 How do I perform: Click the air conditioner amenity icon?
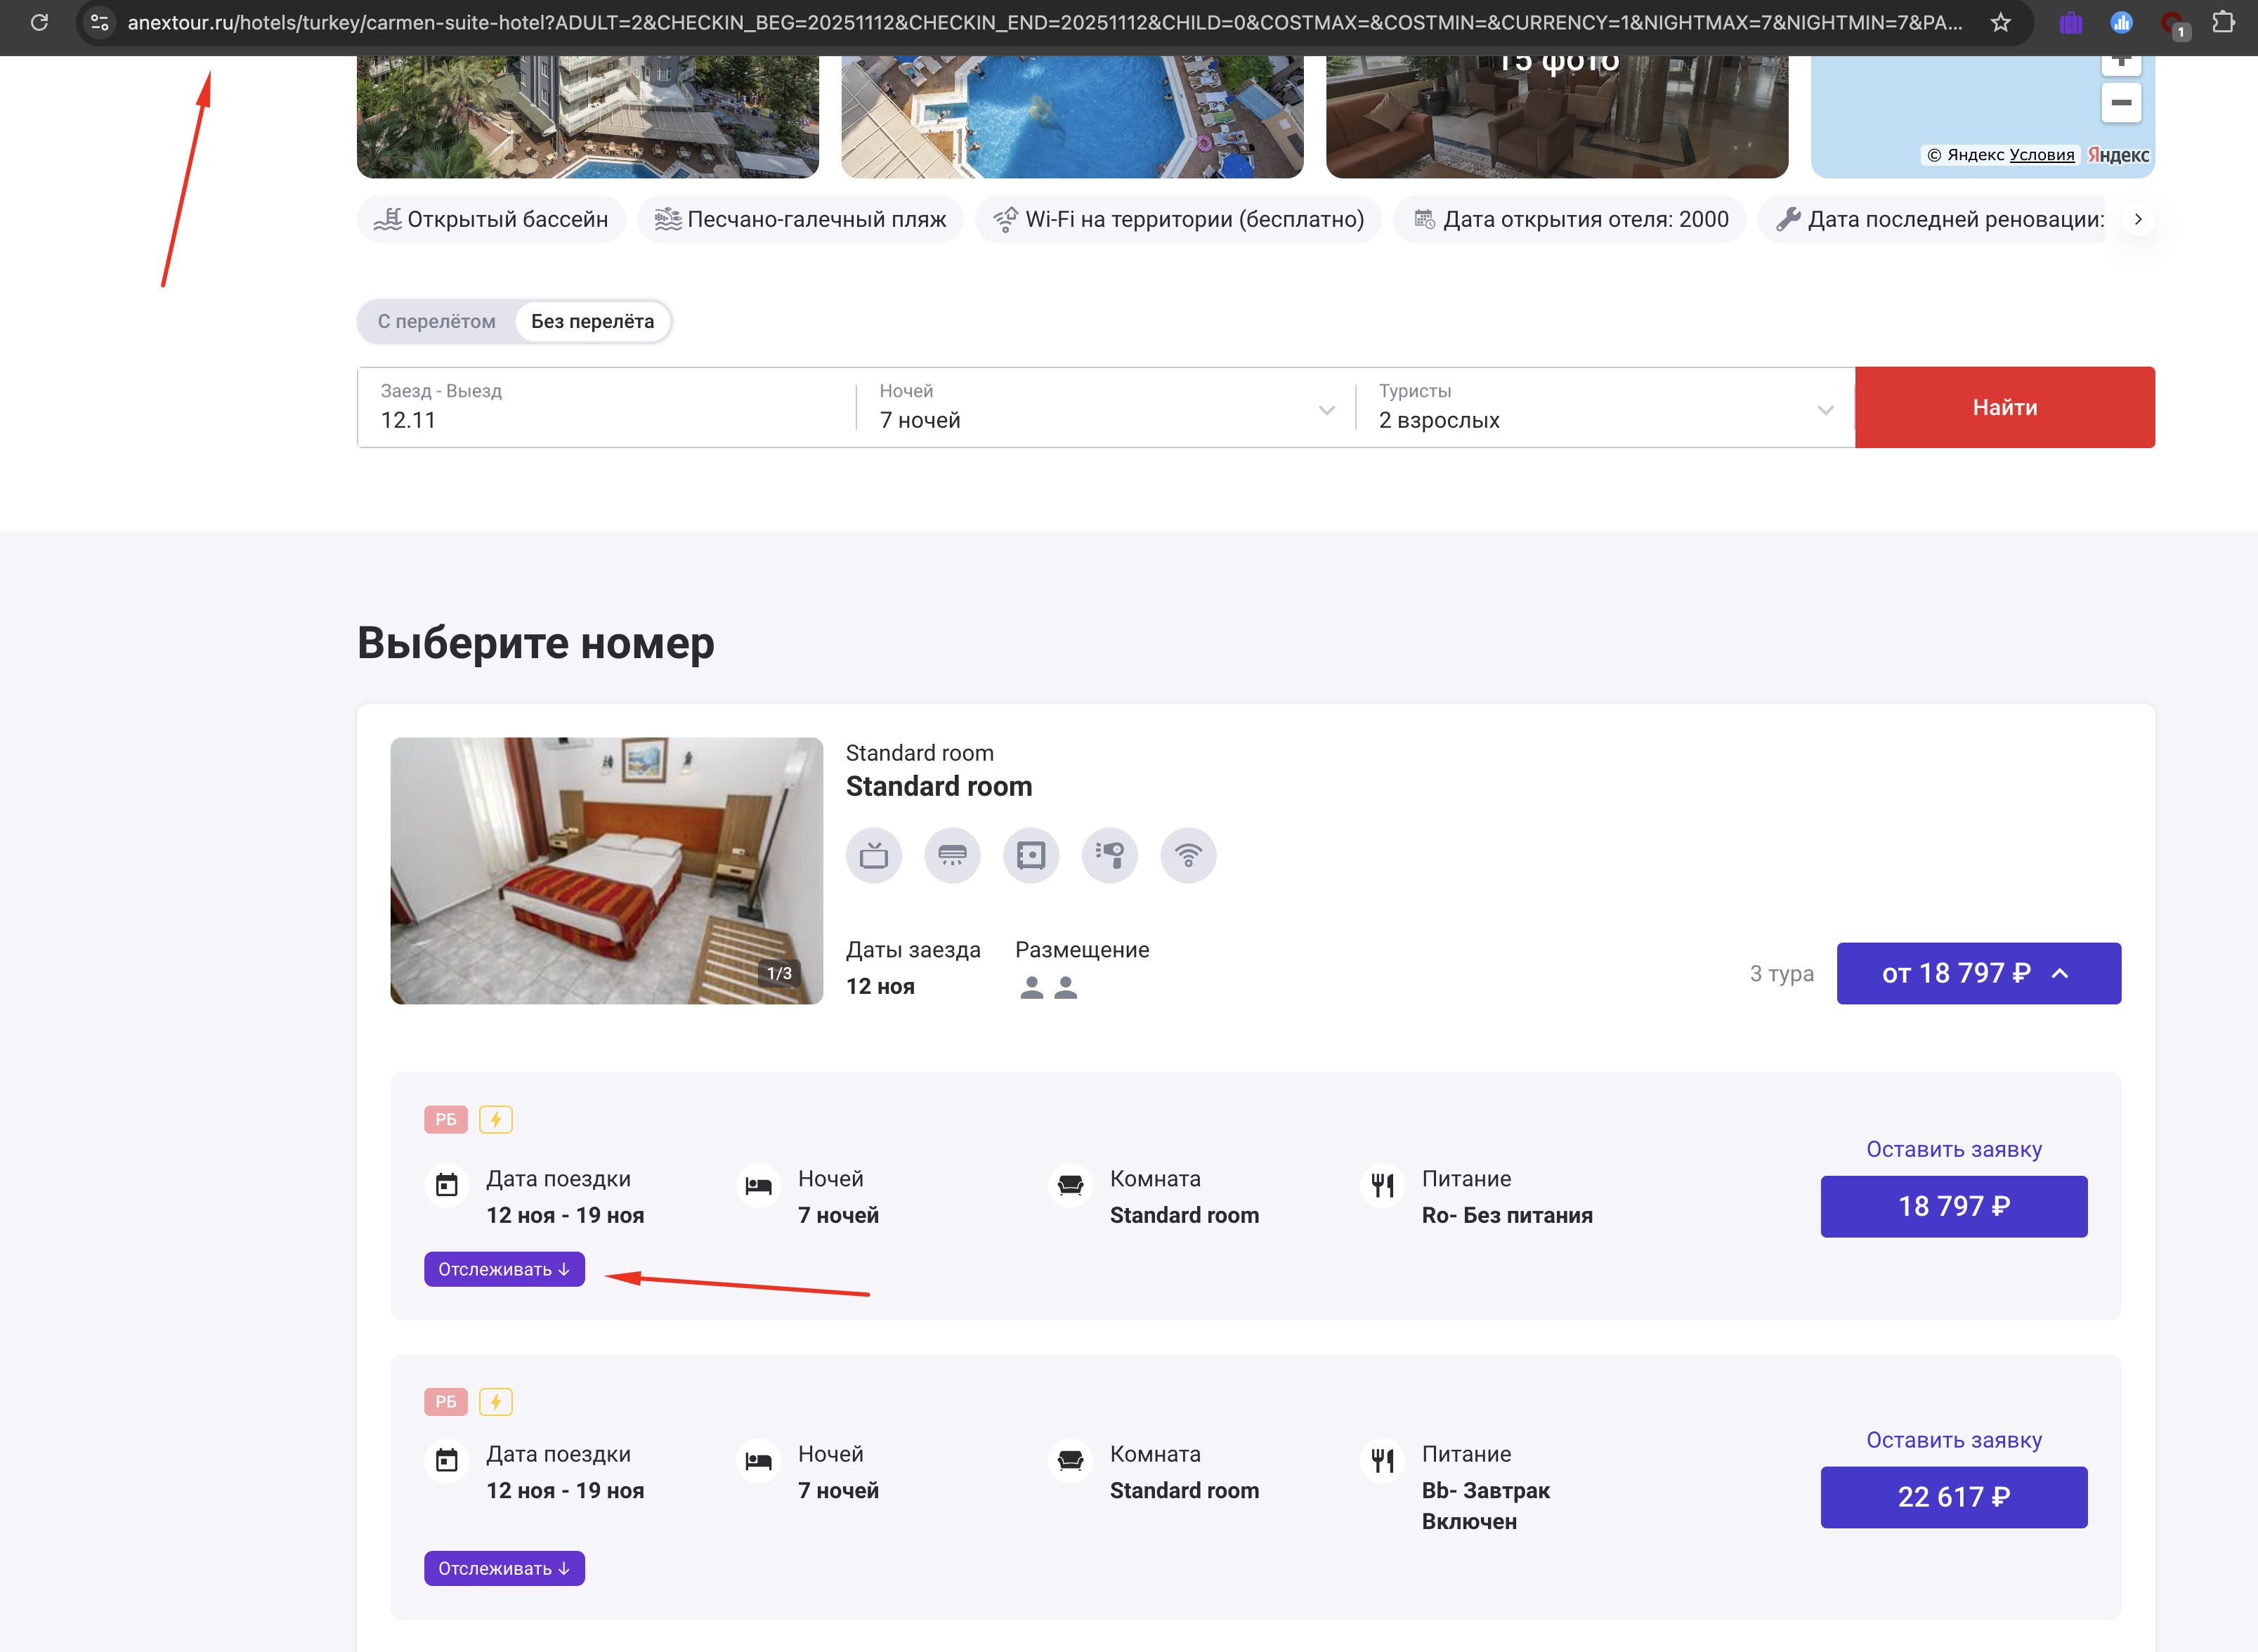click(952, 856)
